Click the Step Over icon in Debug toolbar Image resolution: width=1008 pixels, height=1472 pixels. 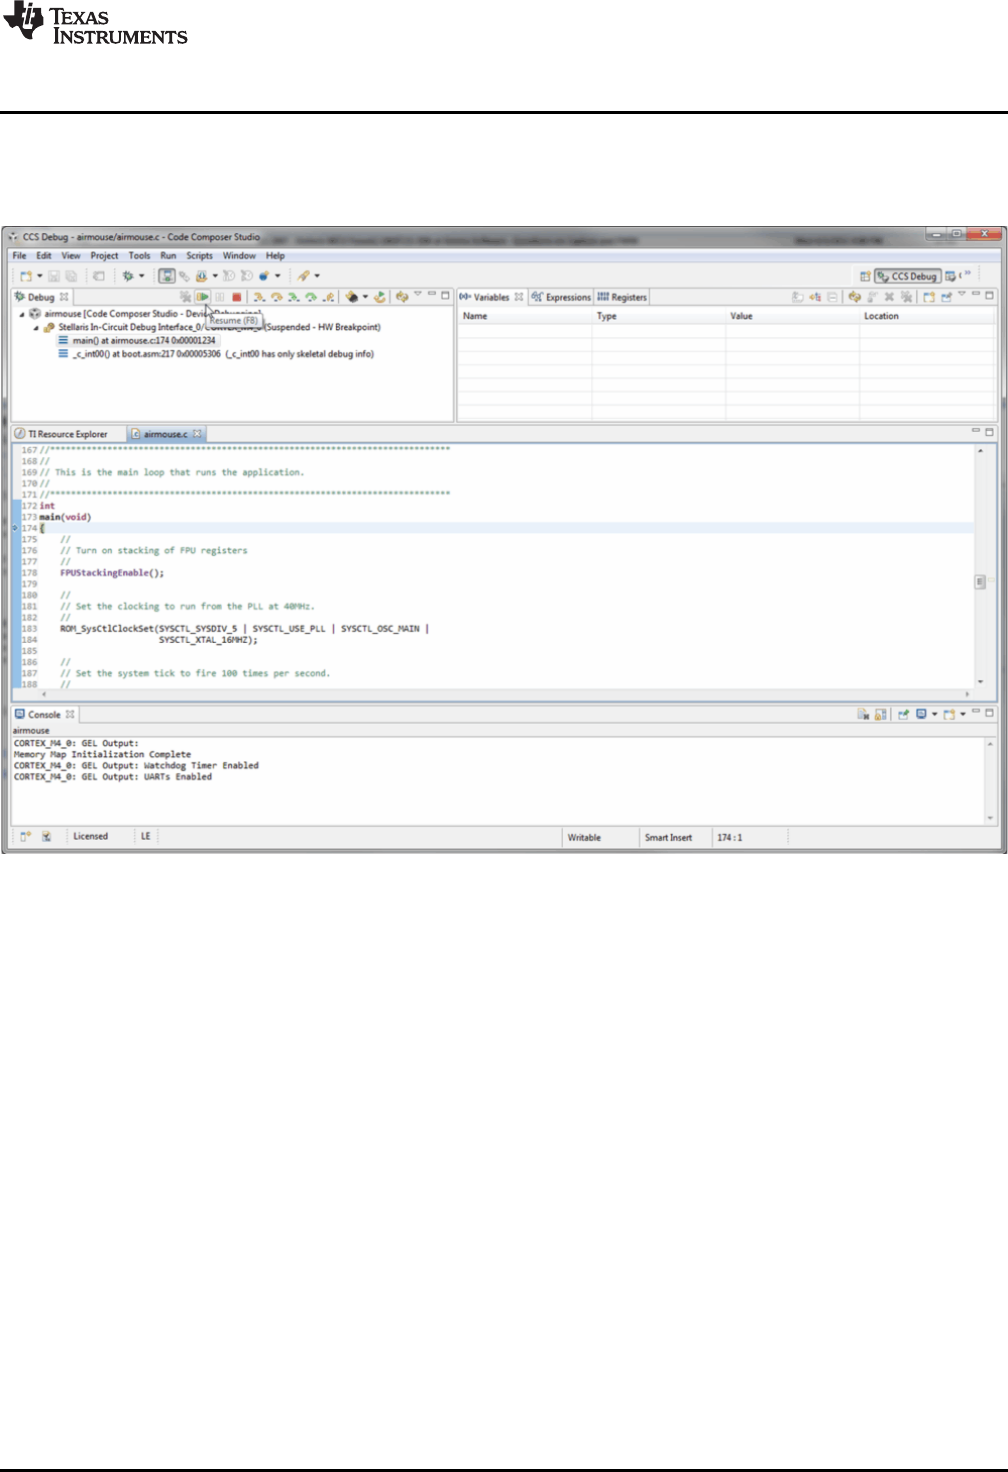click(277, 297)
